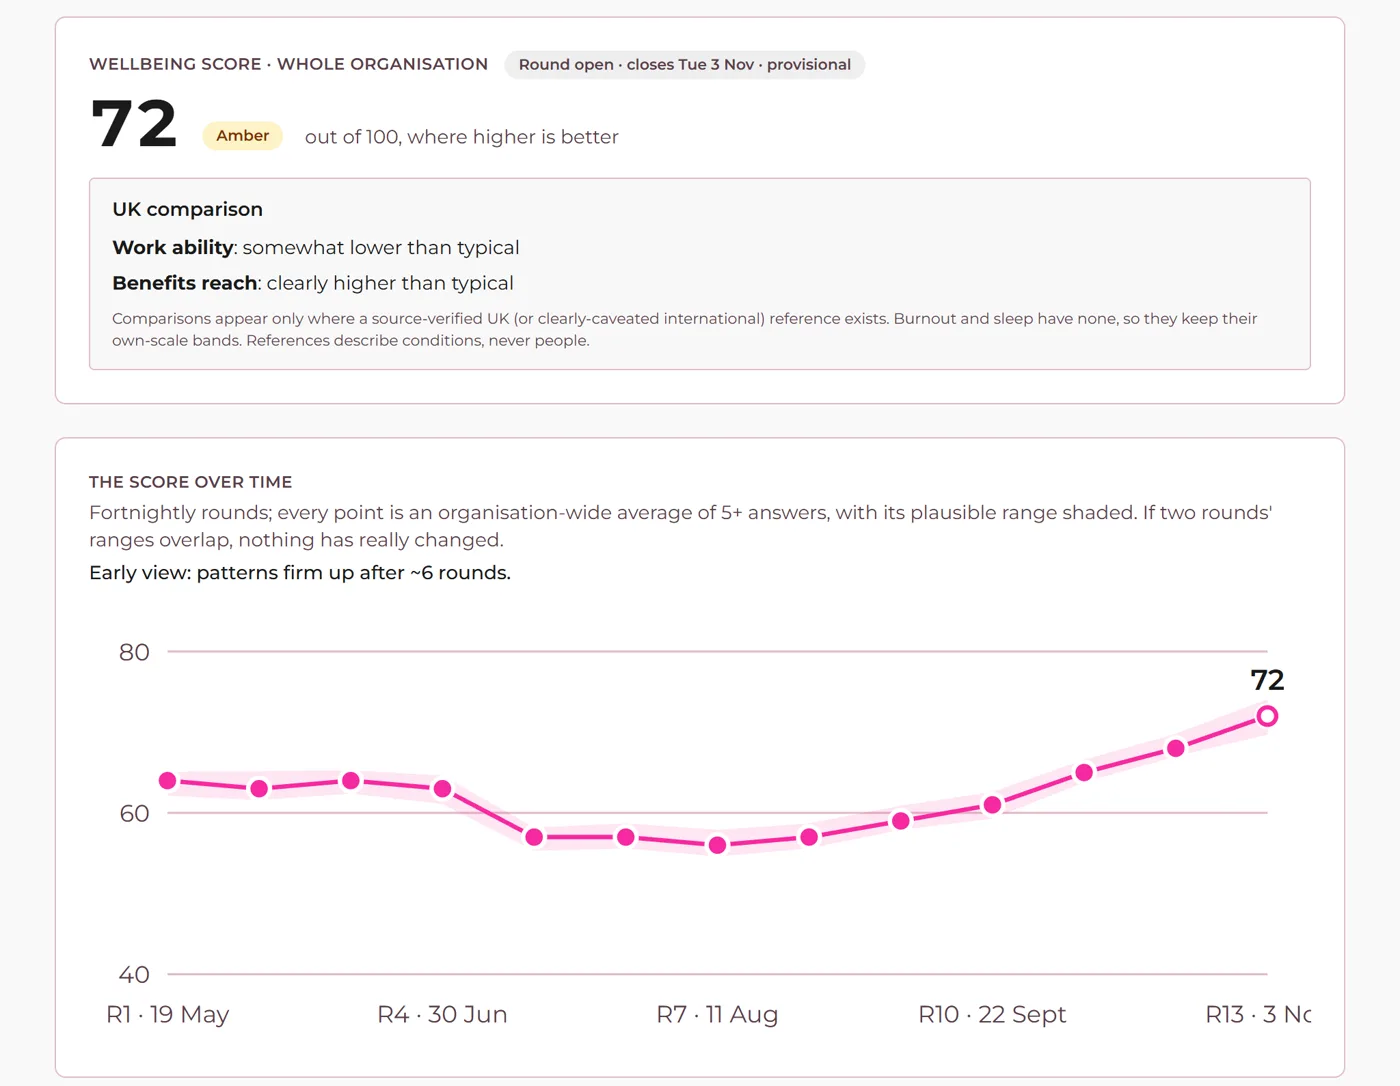
Task: Select the lowest data point at R7
Action: click(x=717, y=845)
